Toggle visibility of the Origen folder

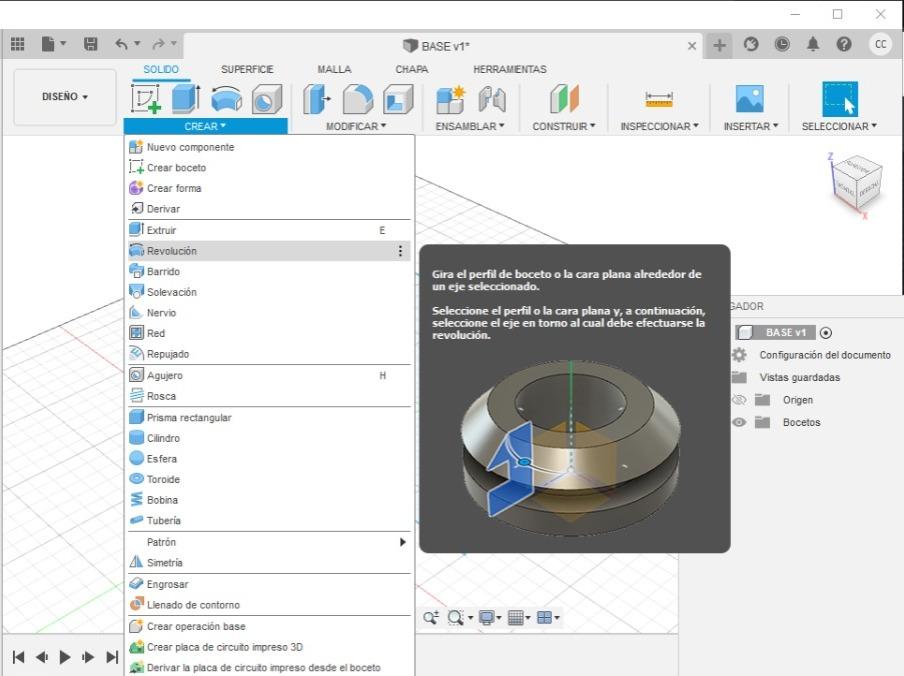point(739,400)
